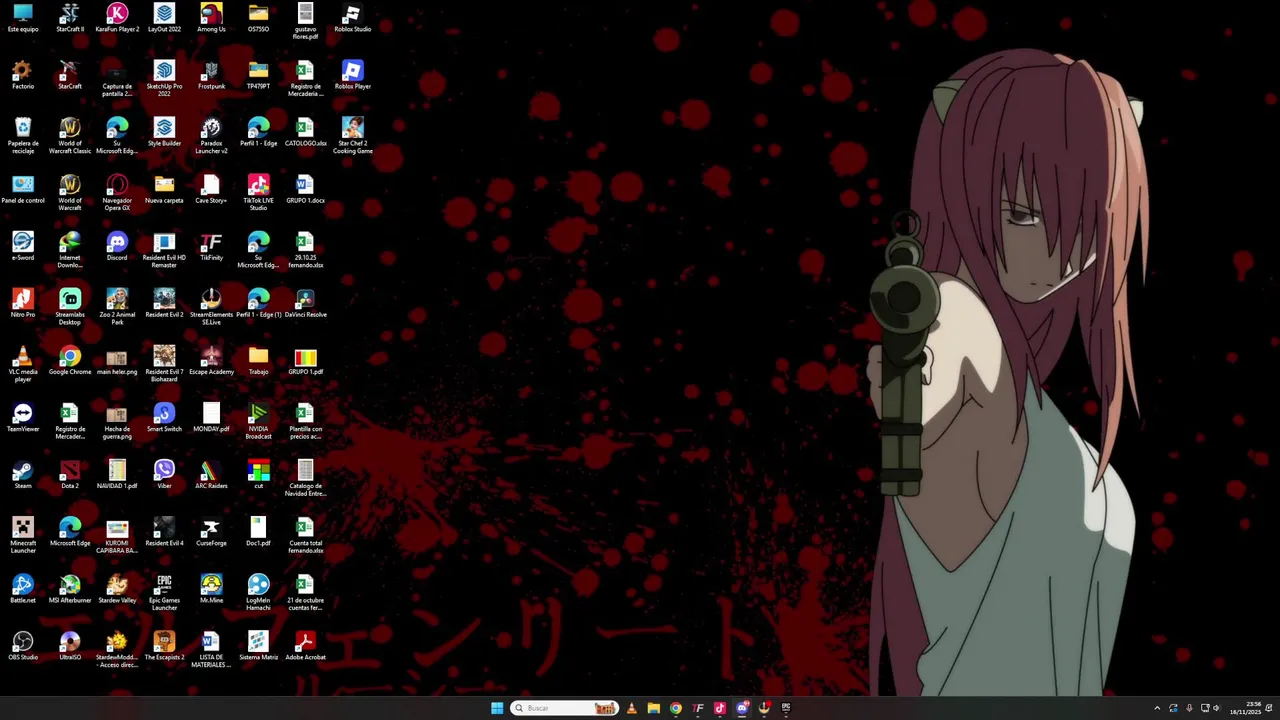Select the Epic Games Launcher desktop icon
This screenshot has height=720, width=1280.
pos(164,591)
